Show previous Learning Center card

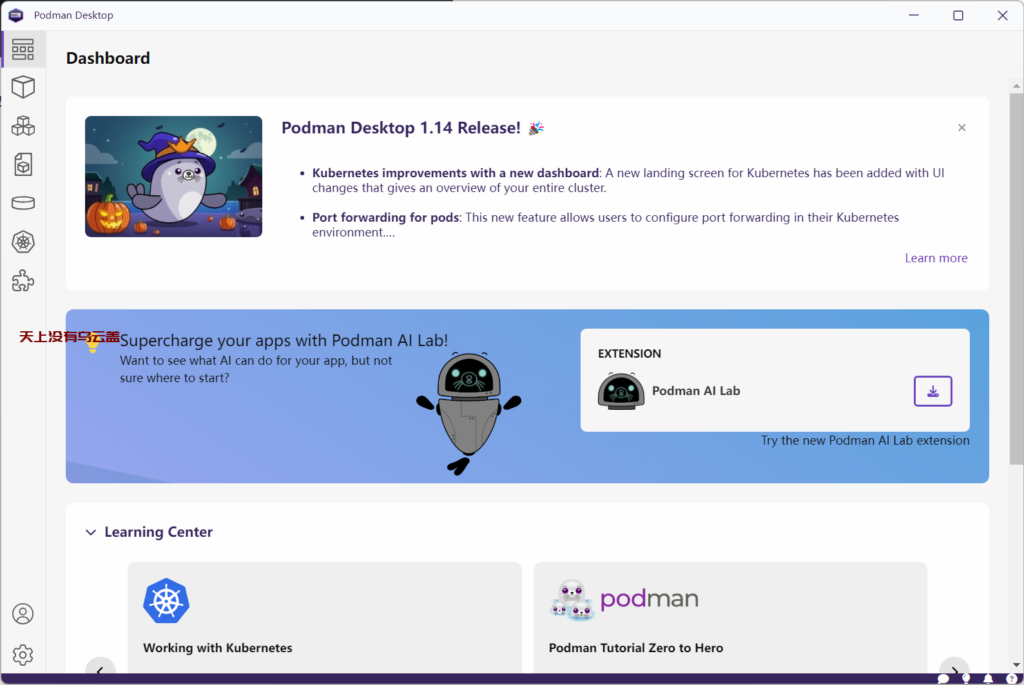[101, 667]
